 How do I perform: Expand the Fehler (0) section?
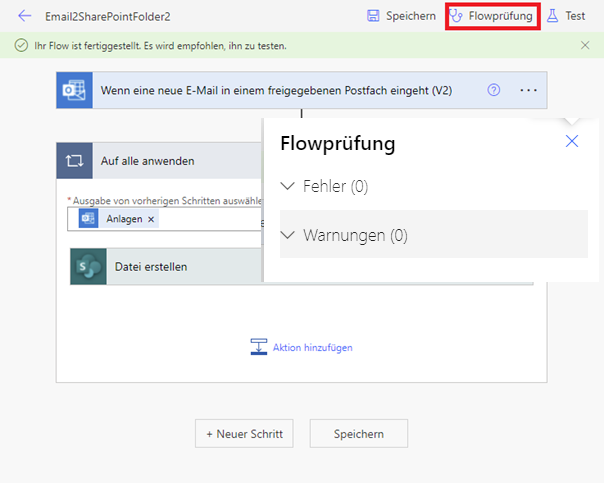(326, 186)
